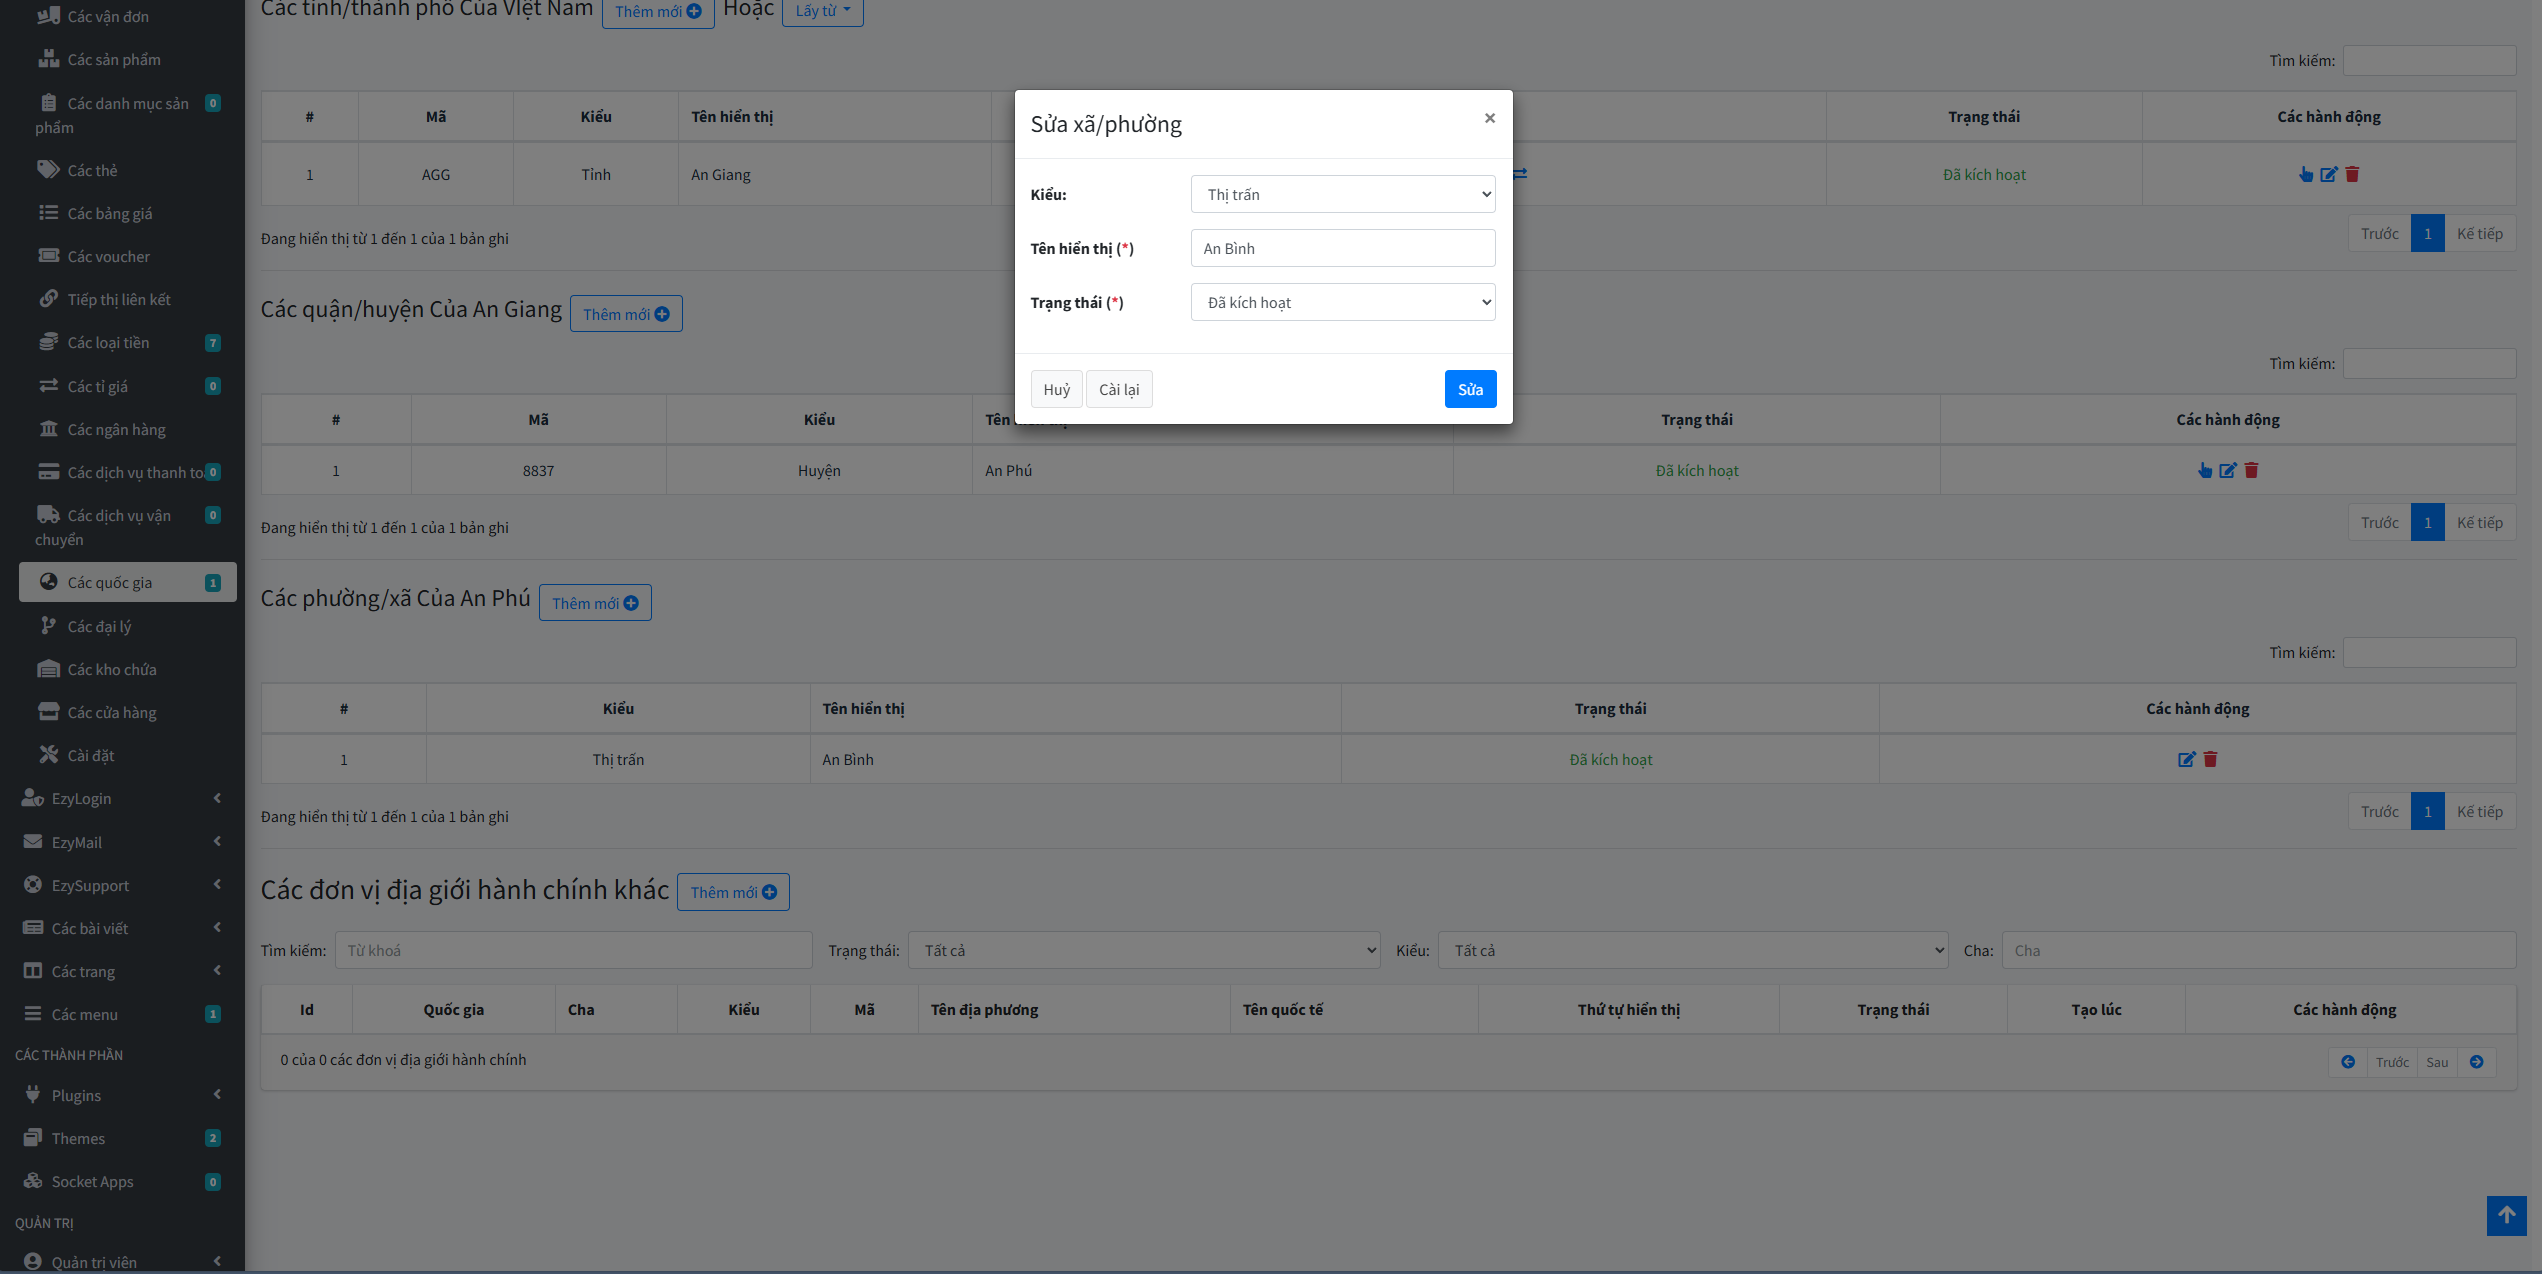Click the Tên hiển thị text field

1343,248
